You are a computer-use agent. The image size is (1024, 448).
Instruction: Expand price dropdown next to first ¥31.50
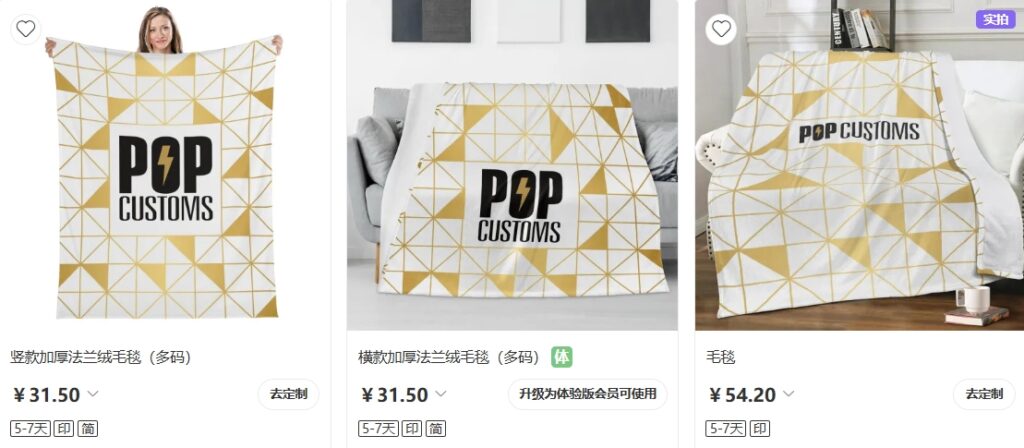coord(93,394)
